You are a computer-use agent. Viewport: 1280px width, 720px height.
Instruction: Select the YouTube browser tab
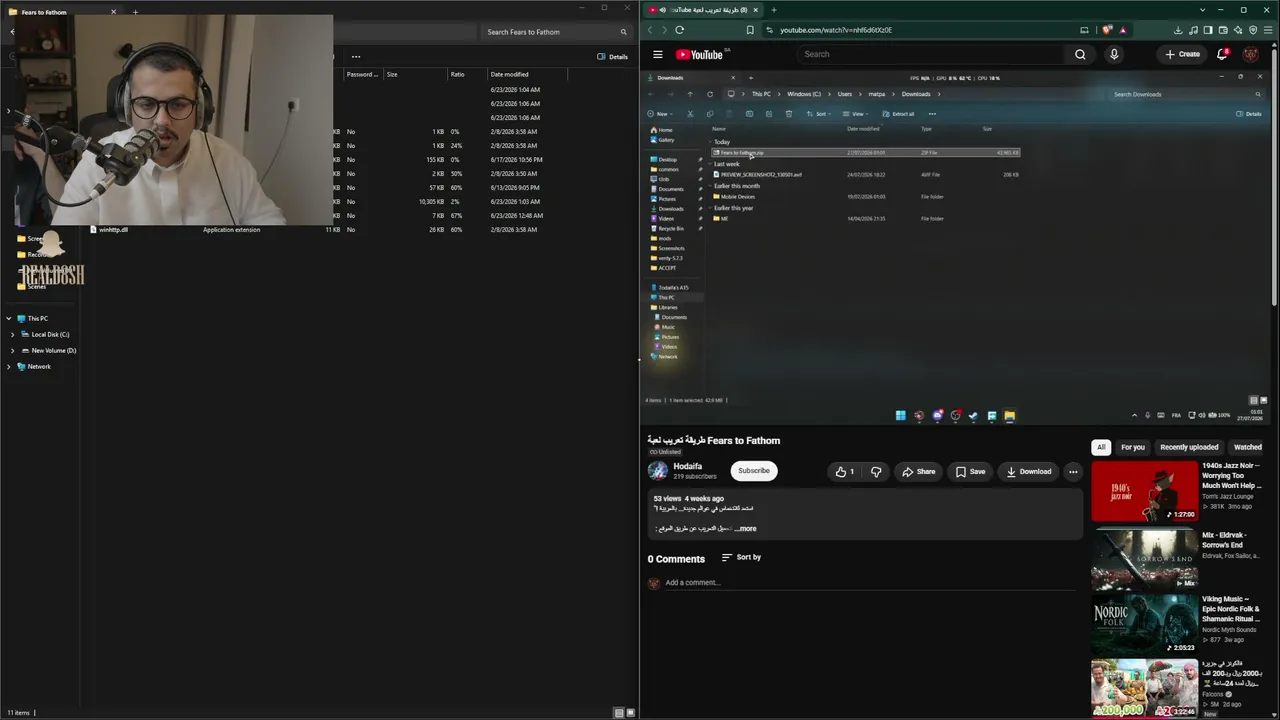point(704,10)
